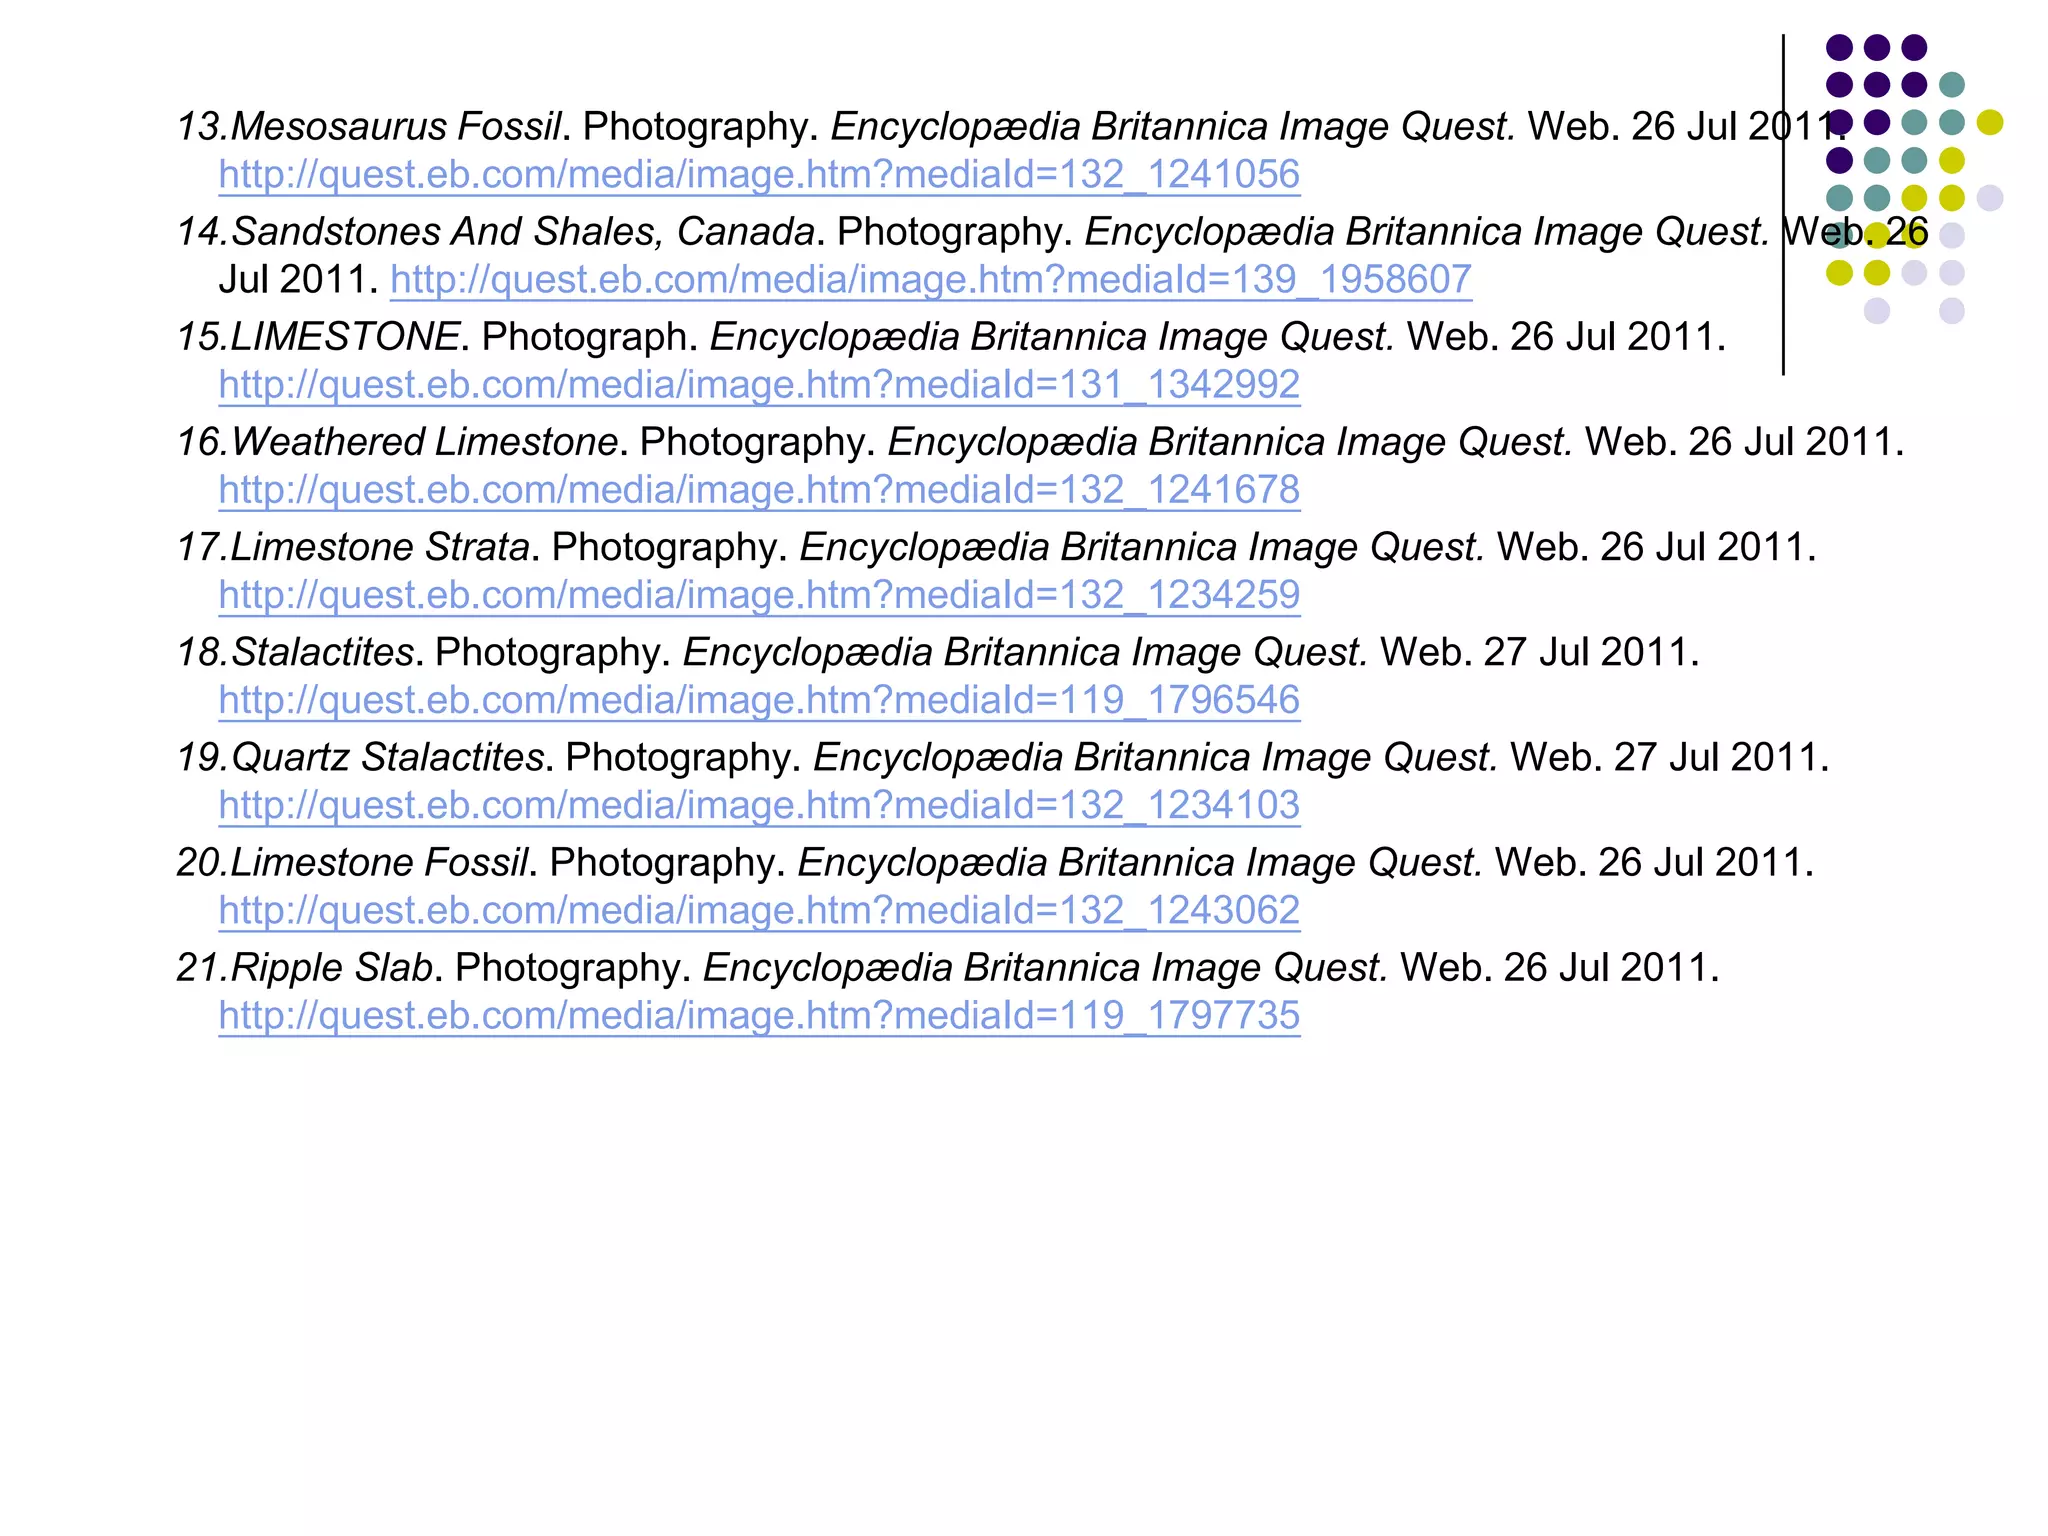Image resolution: width=2048 pixels, height=1536 pixels.
Task: Follow the LIMESTONE photograph URL
Action: coord(758,385)
